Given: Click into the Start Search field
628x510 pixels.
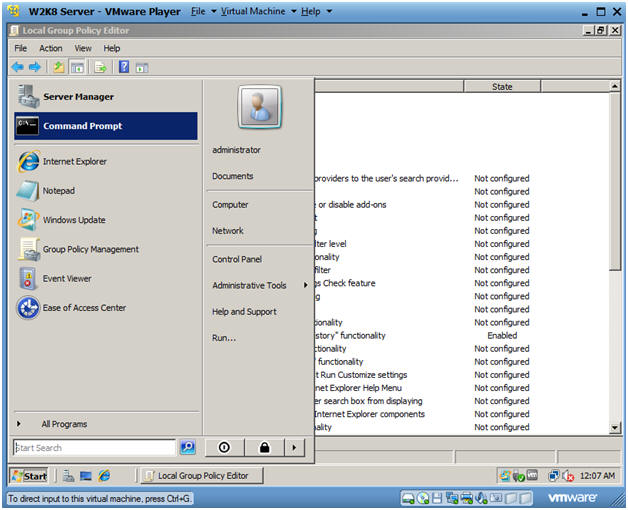Looking at the screenshot, I should [95, 448].
